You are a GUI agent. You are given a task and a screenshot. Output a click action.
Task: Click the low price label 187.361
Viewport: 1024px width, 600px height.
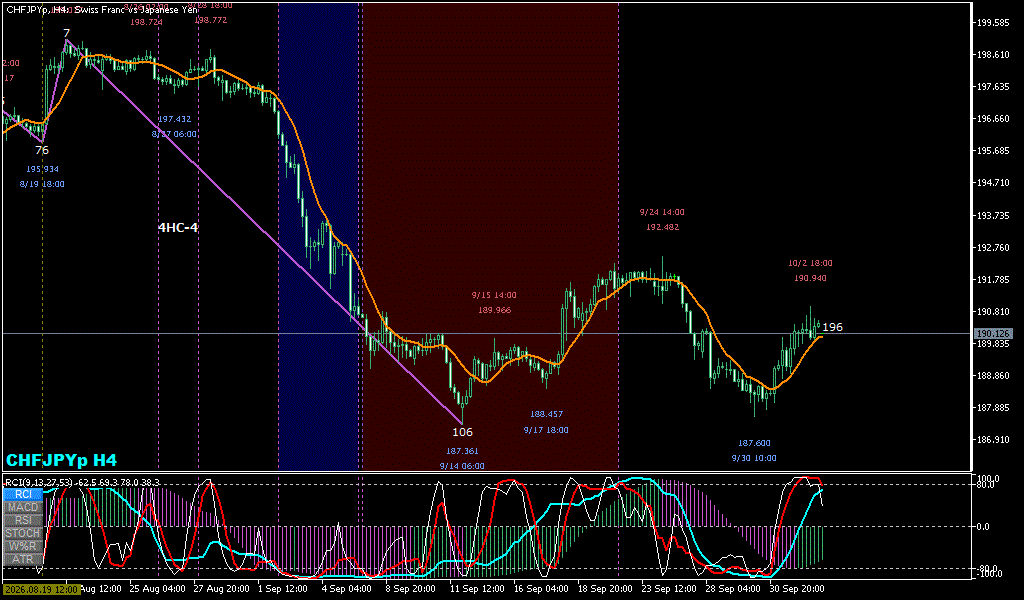tap(462, 450)
